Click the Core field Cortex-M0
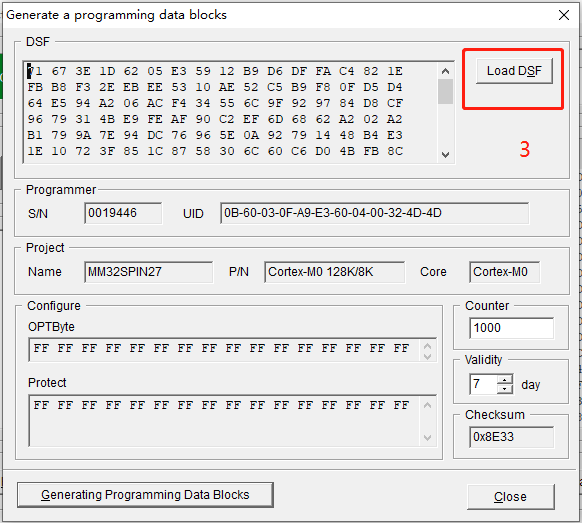Viewport: 582px width, 523px height. (504, 272)
